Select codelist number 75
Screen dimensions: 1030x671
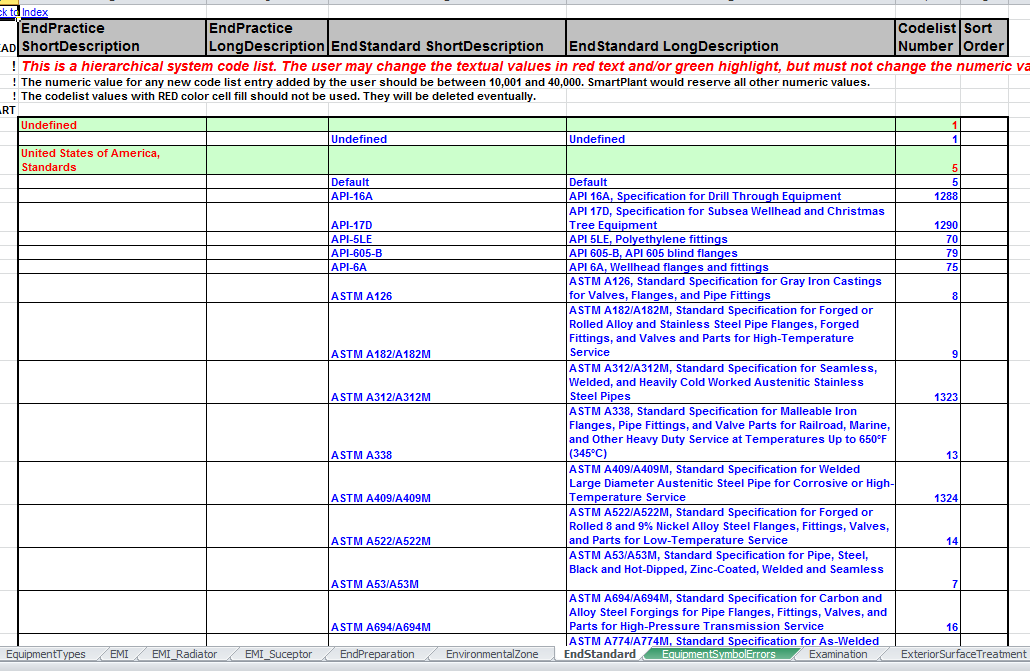coord(928,267)
